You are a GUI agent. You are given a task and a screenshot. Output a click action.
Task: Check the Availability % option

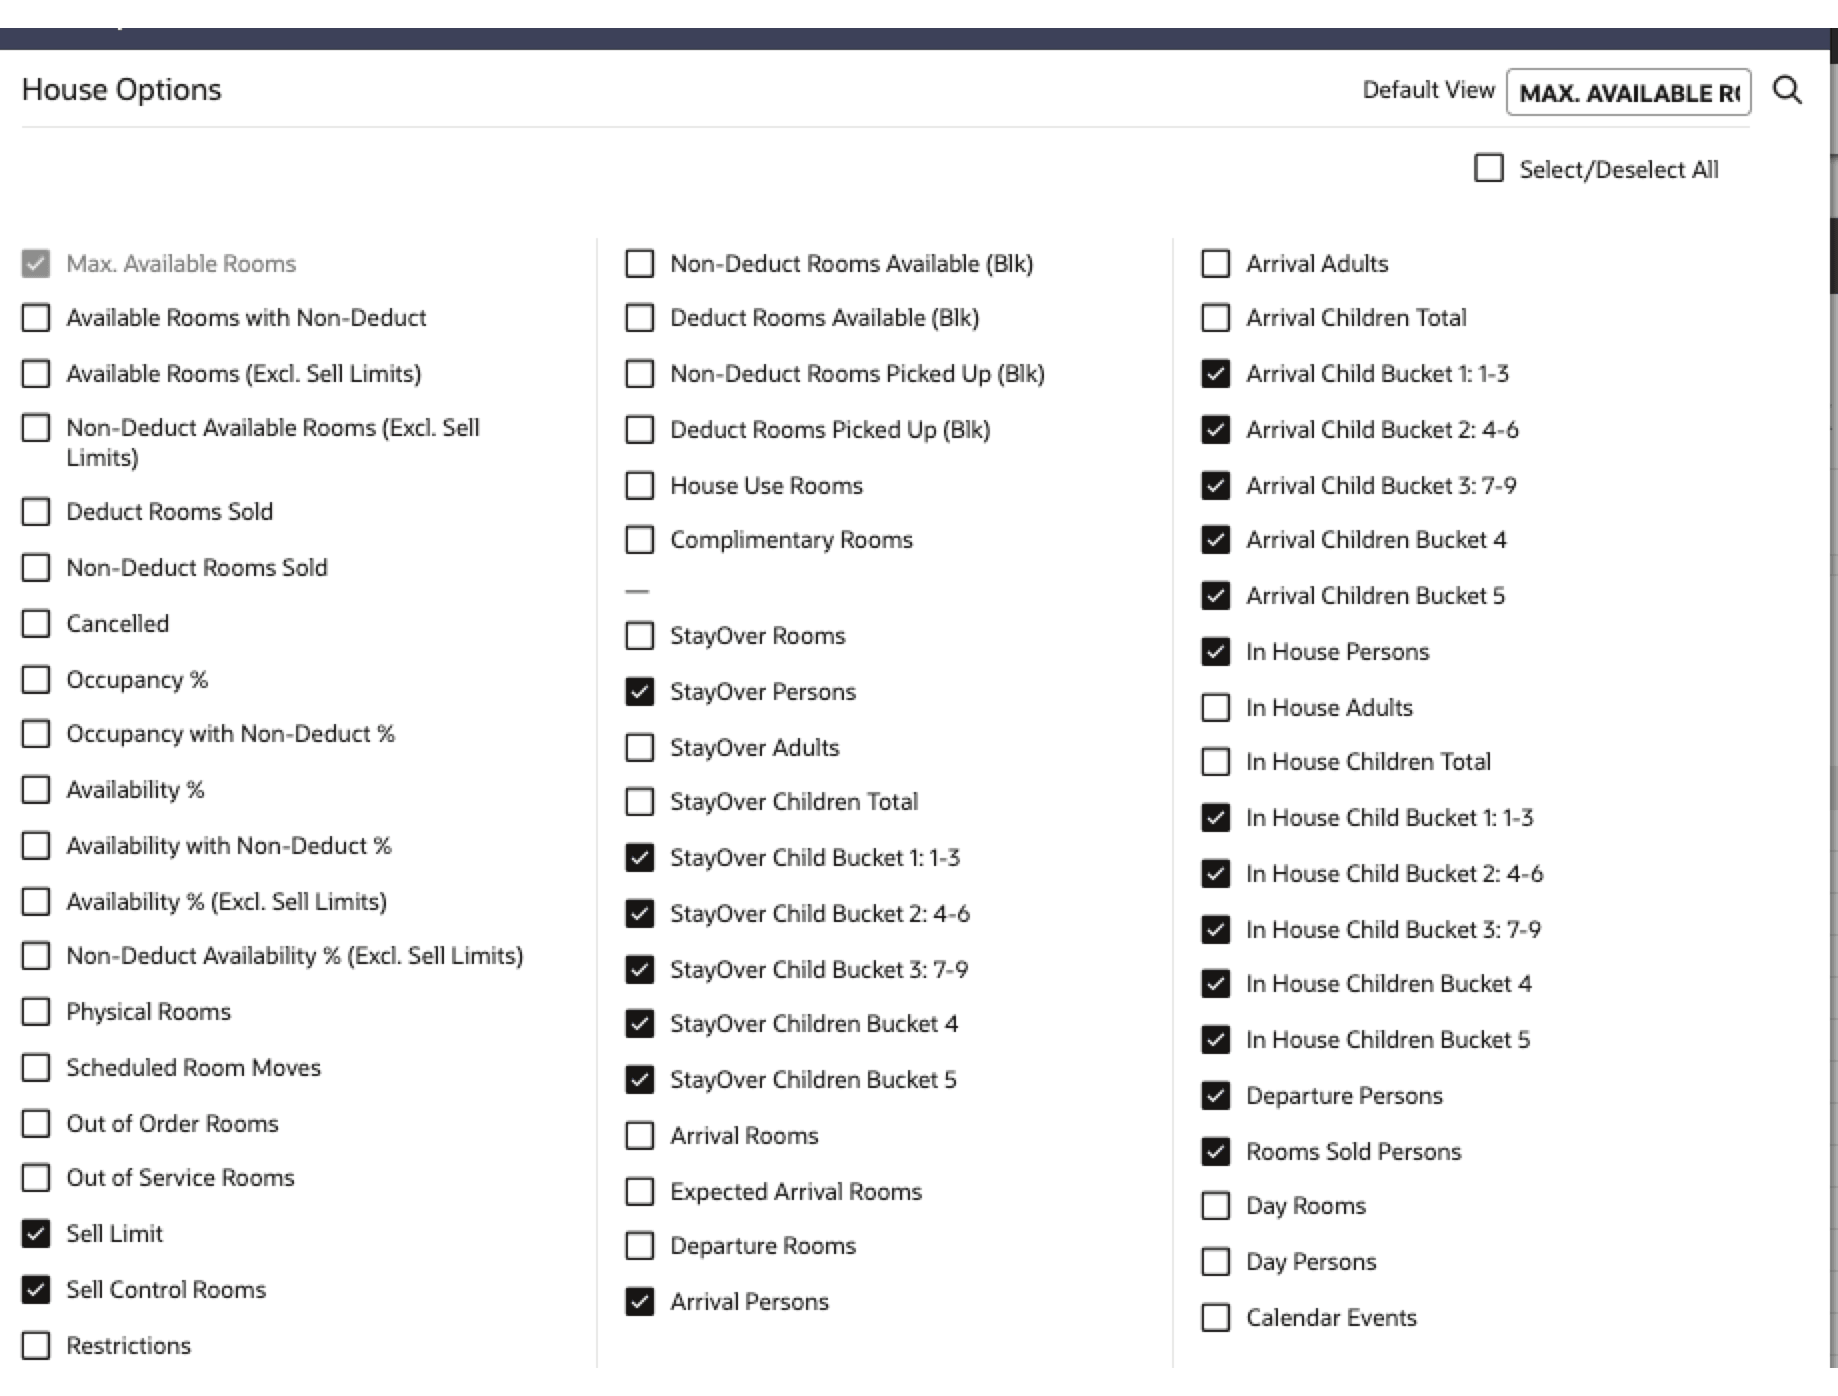pos(36,790)
